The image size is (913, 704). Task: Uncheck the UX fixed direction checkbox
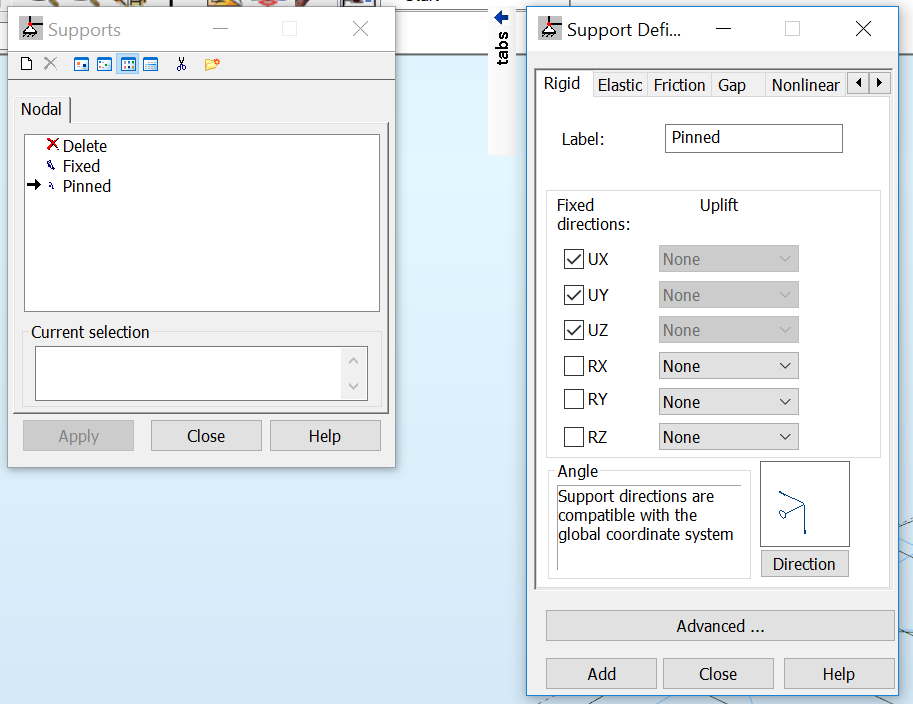[574, 259]
